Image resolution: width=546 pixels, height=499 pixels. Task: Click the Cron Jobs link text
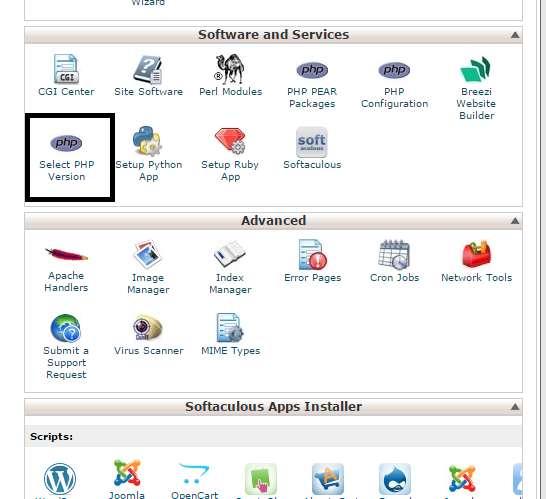coord(395,278)
